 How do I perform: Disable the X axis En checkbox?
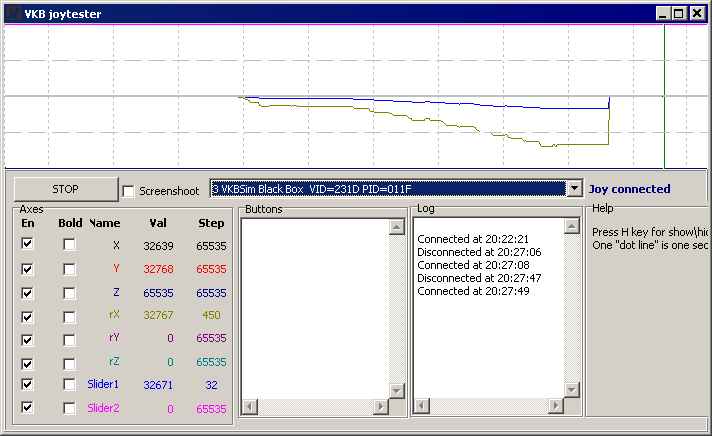[27, 244]
